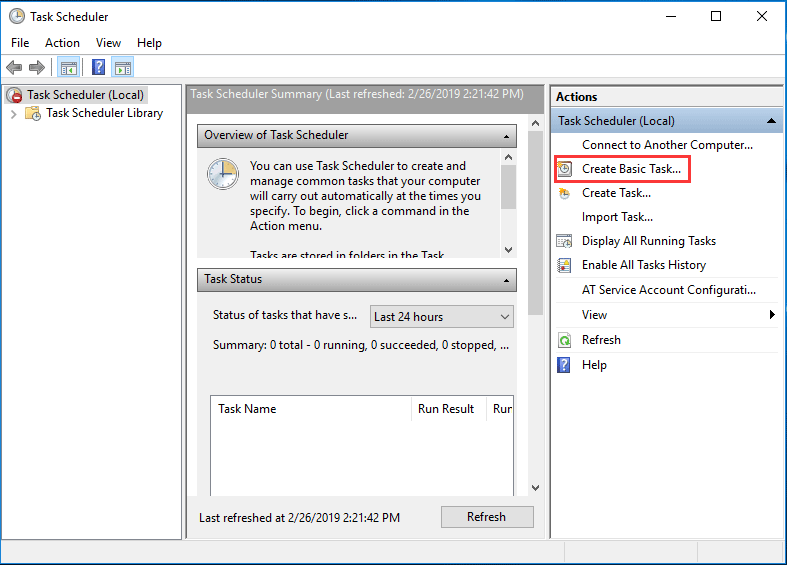
Task: Open the Action menu
Action: (x=62, y=43)
